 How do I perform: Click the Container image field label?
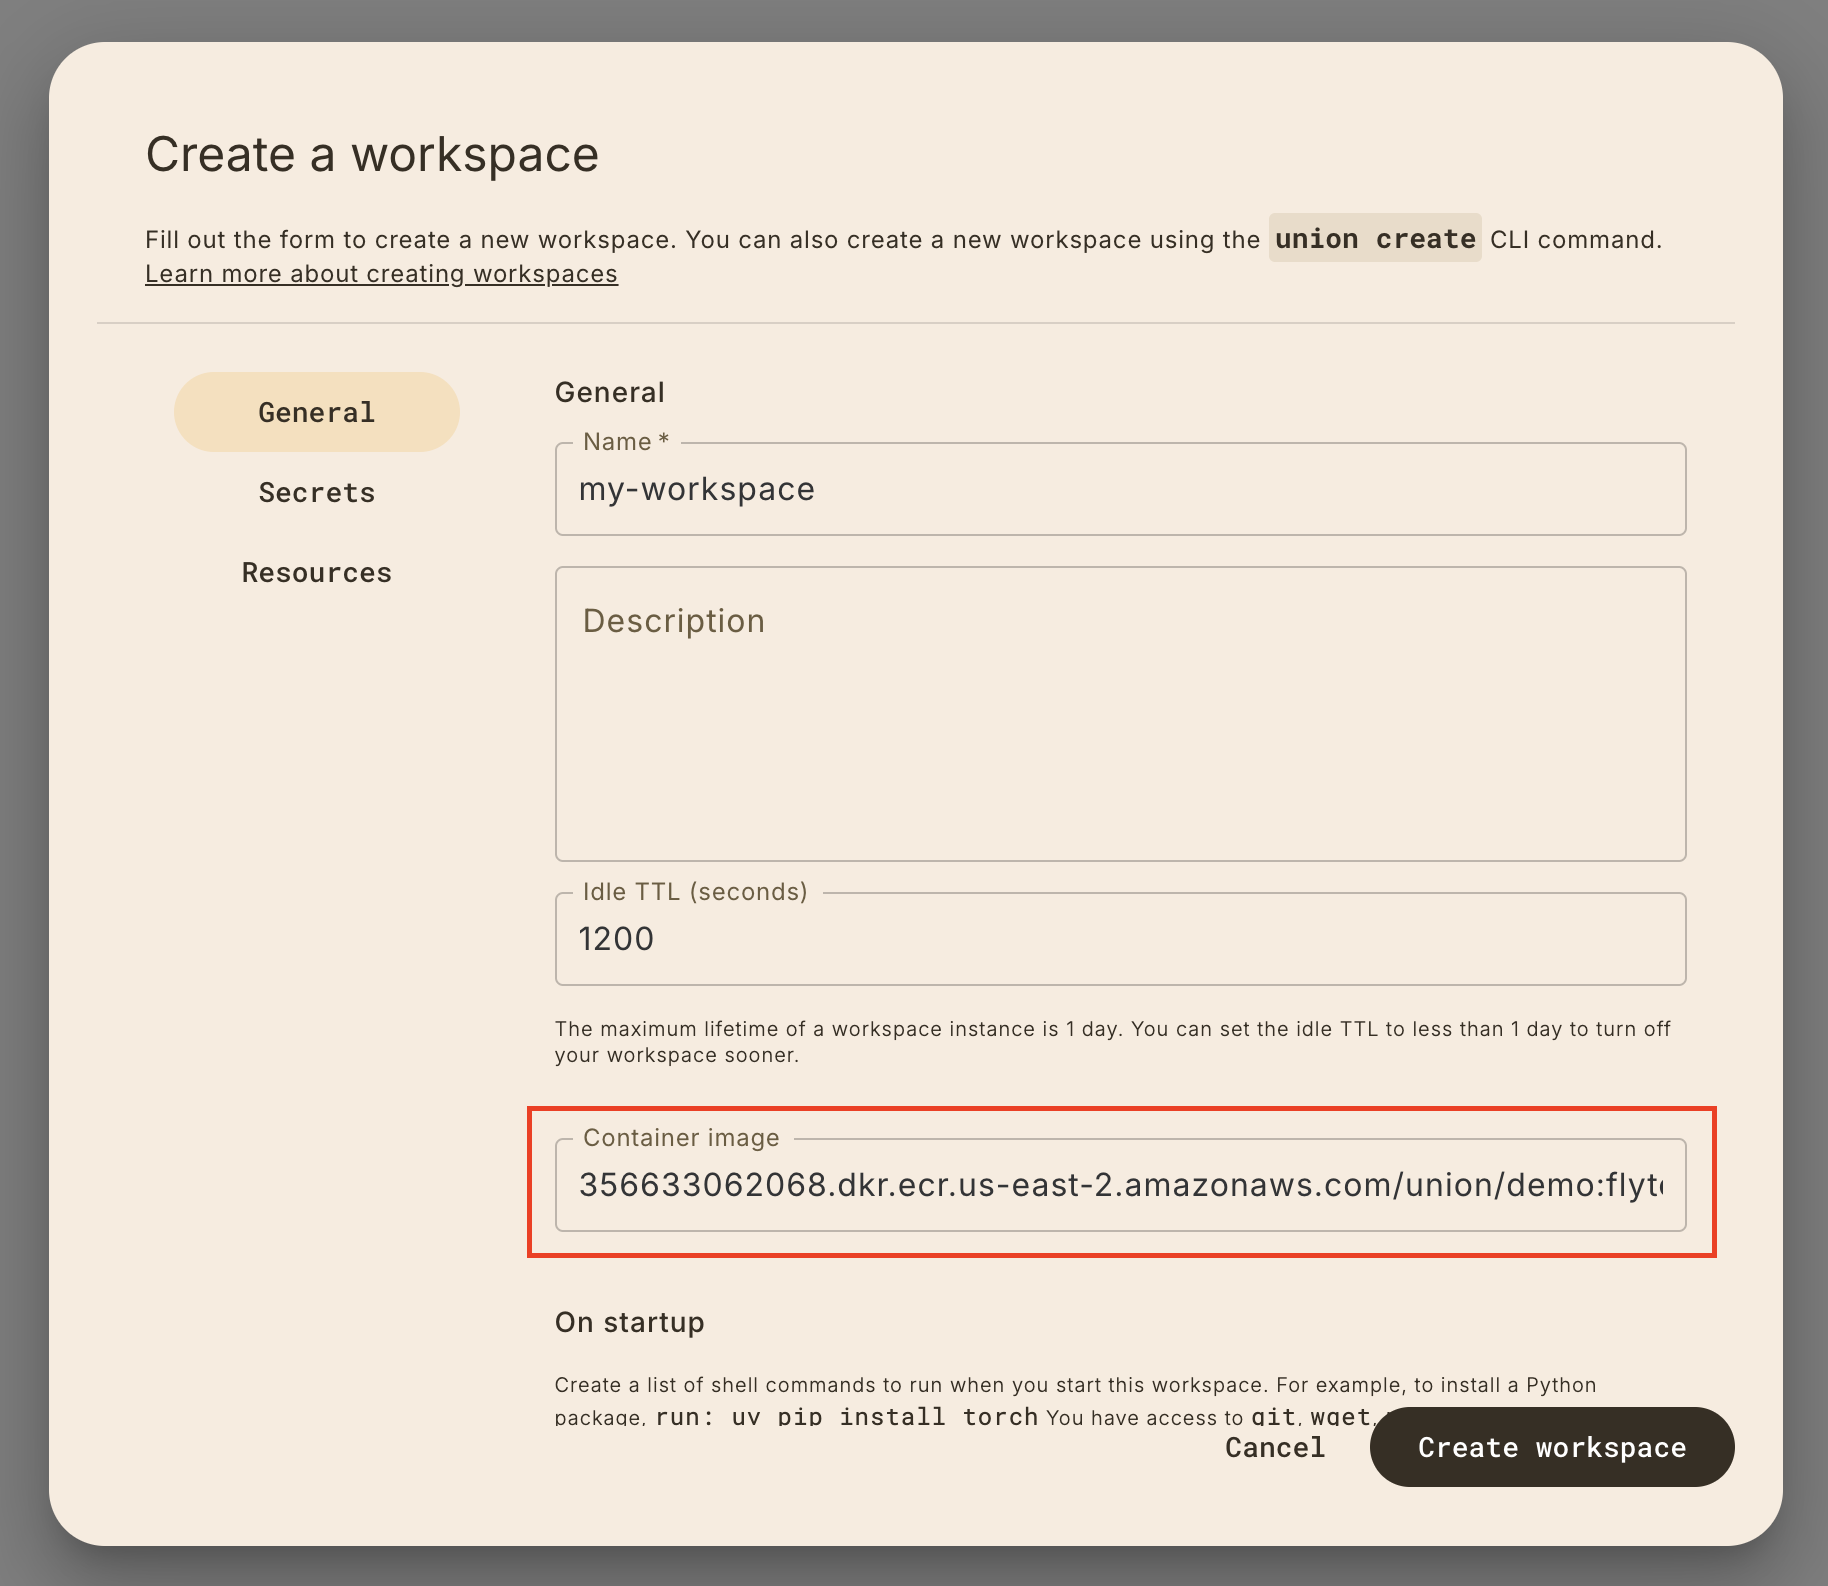point(681,1138)
